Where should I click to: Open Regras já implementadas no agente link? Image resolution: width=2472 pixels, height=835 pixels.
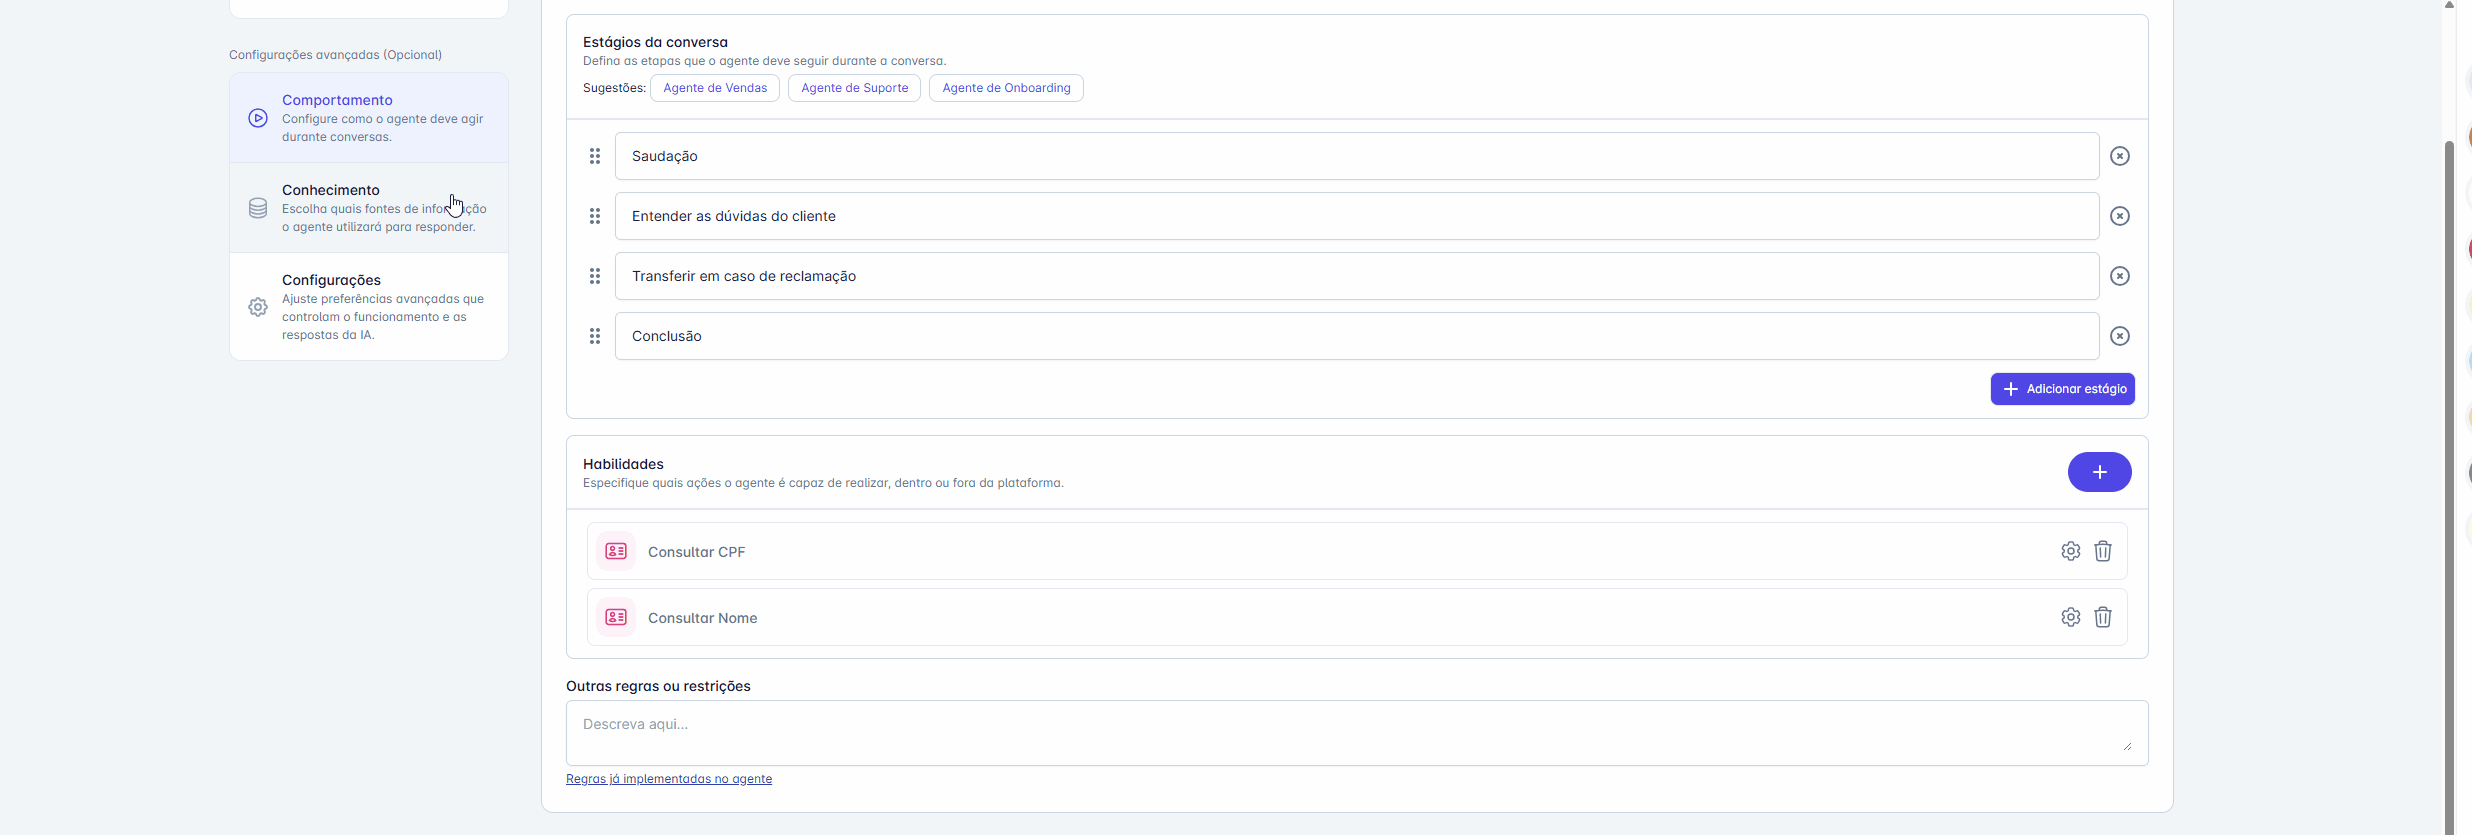[669, 779]
